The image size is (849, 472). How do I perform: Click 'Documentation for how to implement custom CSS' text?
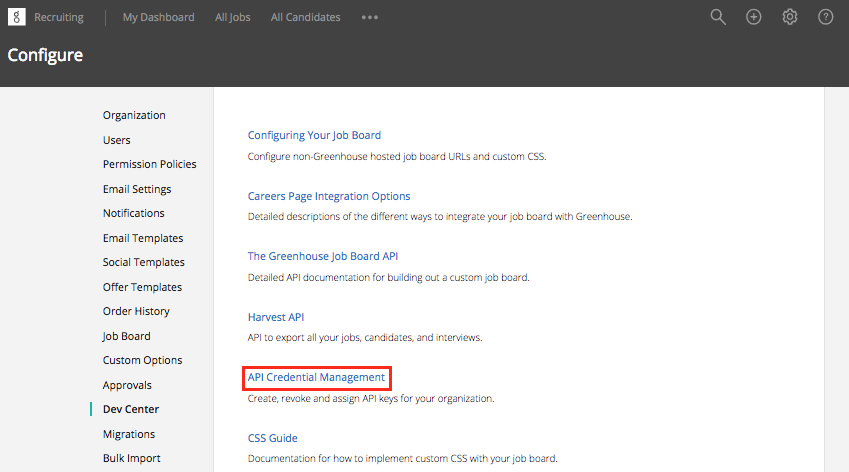click(402, 458)
